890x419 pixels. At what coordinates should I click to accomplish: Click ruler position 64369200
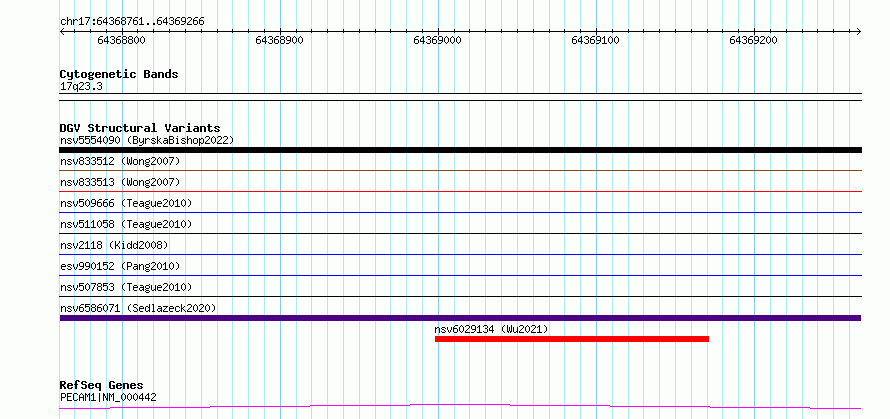click(753, 40)
